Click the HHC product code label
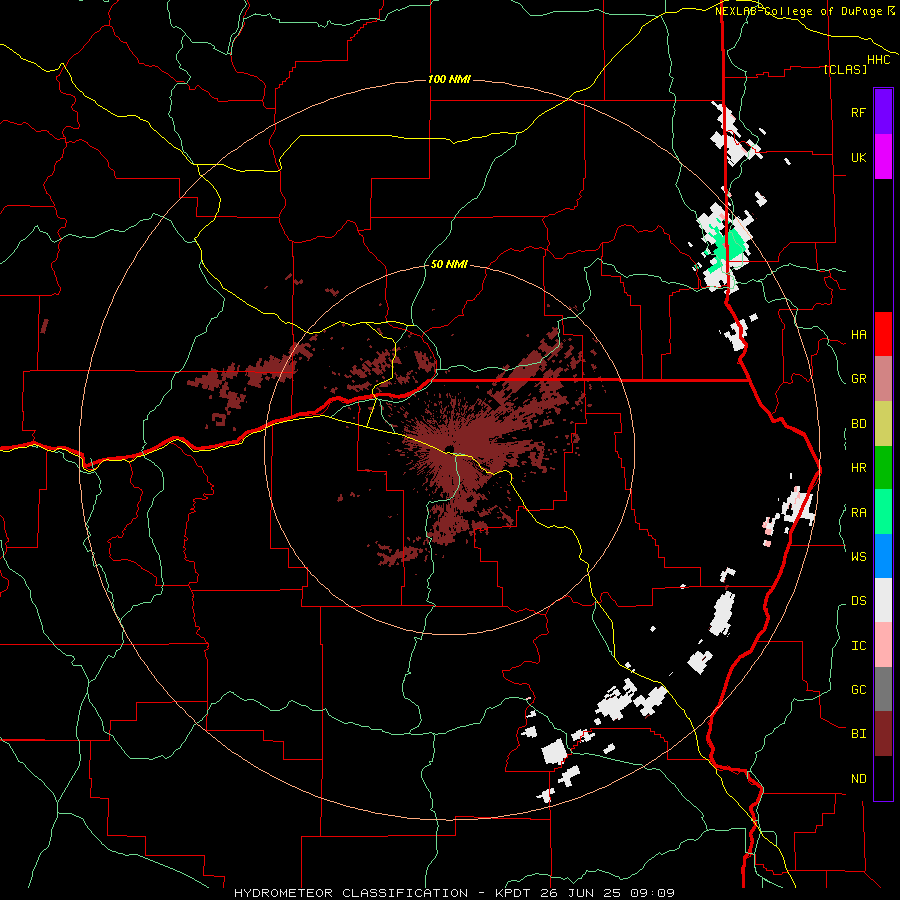This screenshot has height=900, width=900. pyautogui.click(x=878, y=60)
